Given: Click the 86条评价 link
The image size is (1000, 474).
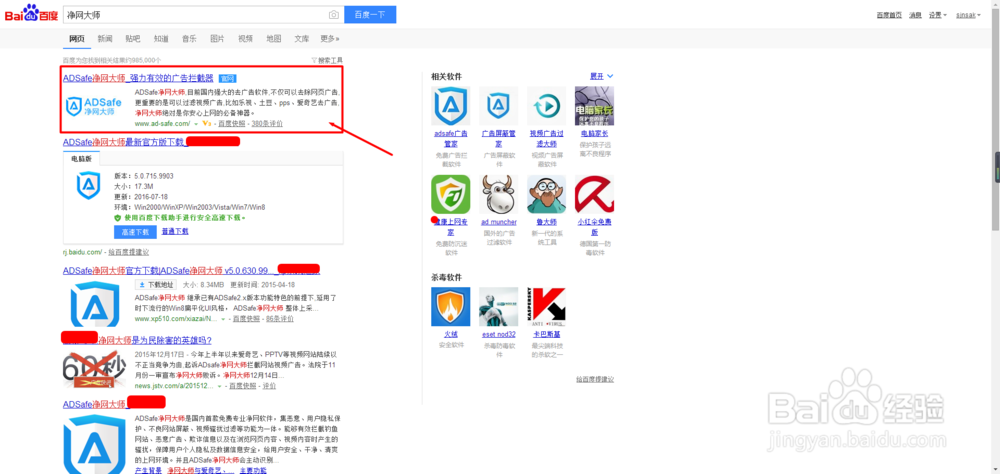Looking at the screenshot, I should [x=280, y=318].
